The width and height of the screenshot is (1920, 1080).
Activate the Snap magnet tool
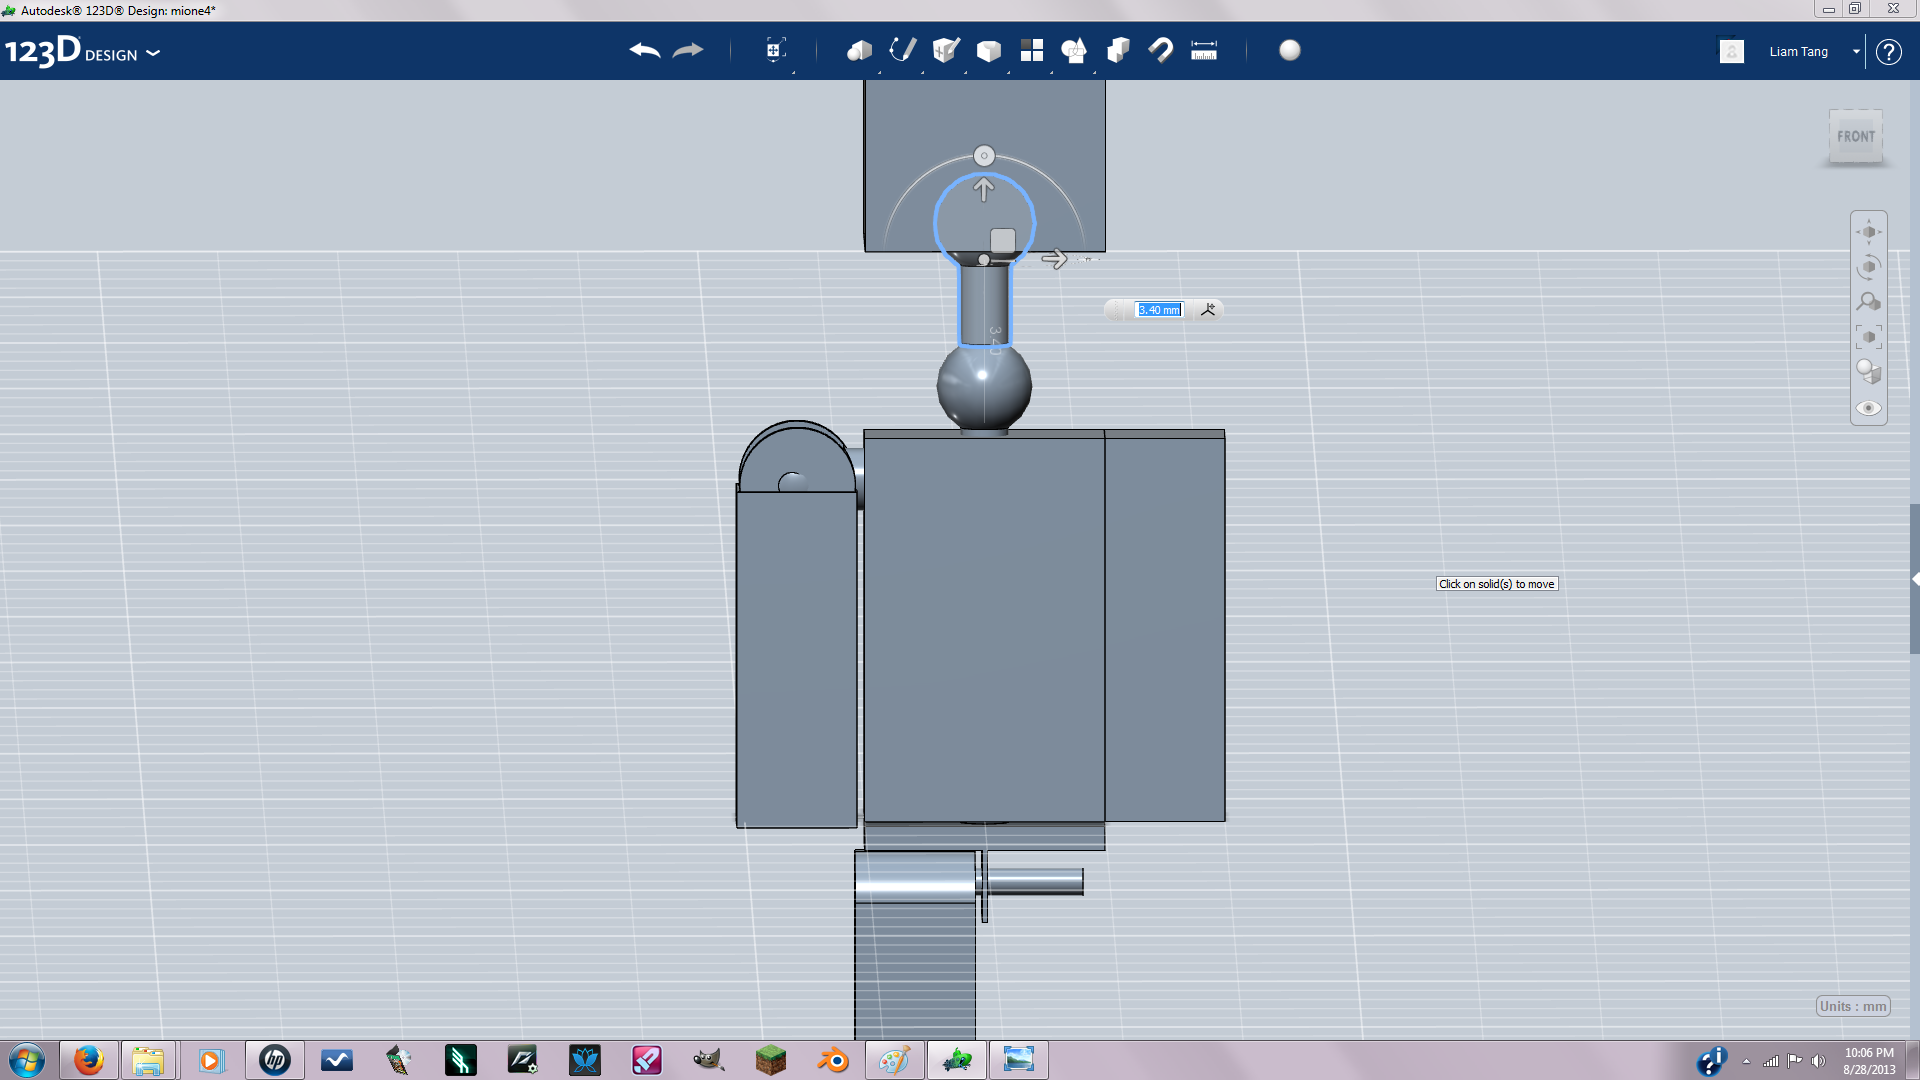pyautogui.click(x=1161, y=50)
